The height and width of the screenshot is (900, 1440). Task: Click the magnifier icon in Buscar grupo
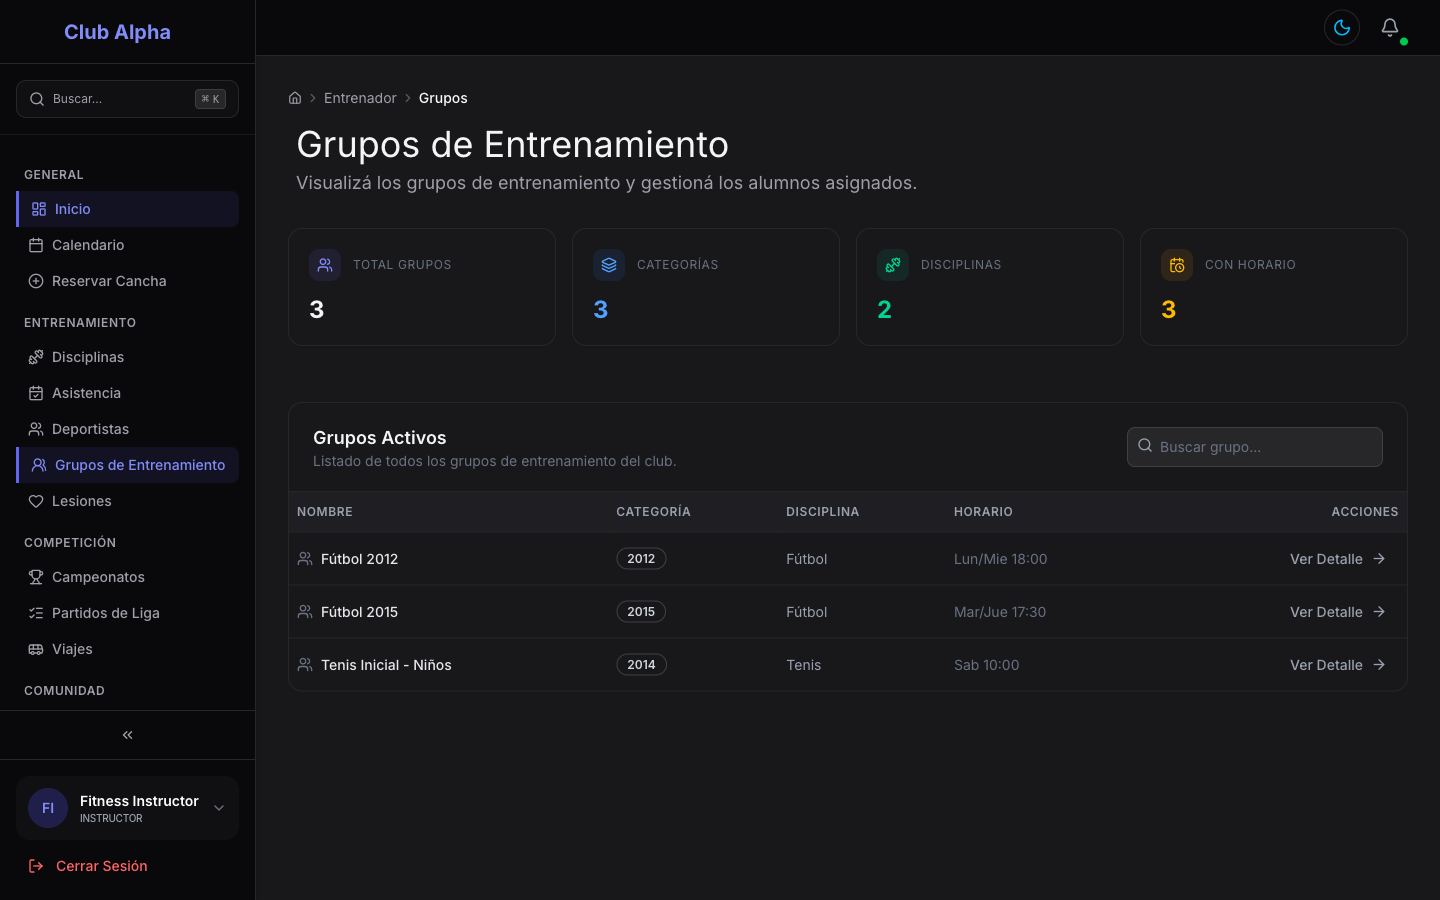pos(1145,446)
